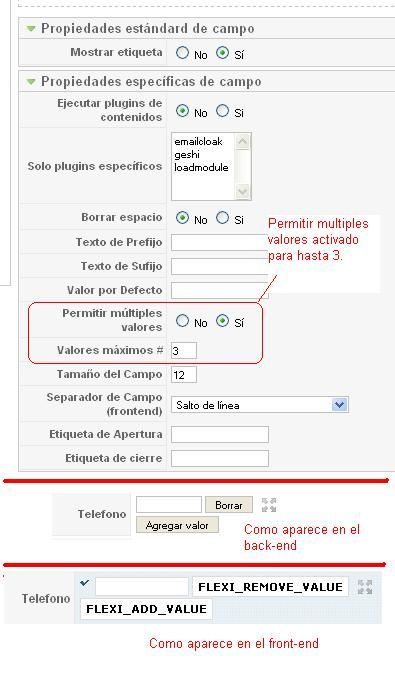
Task: Select Sí for Ejecutar plugins de contenidos
Action: click(x=222, y=111)
